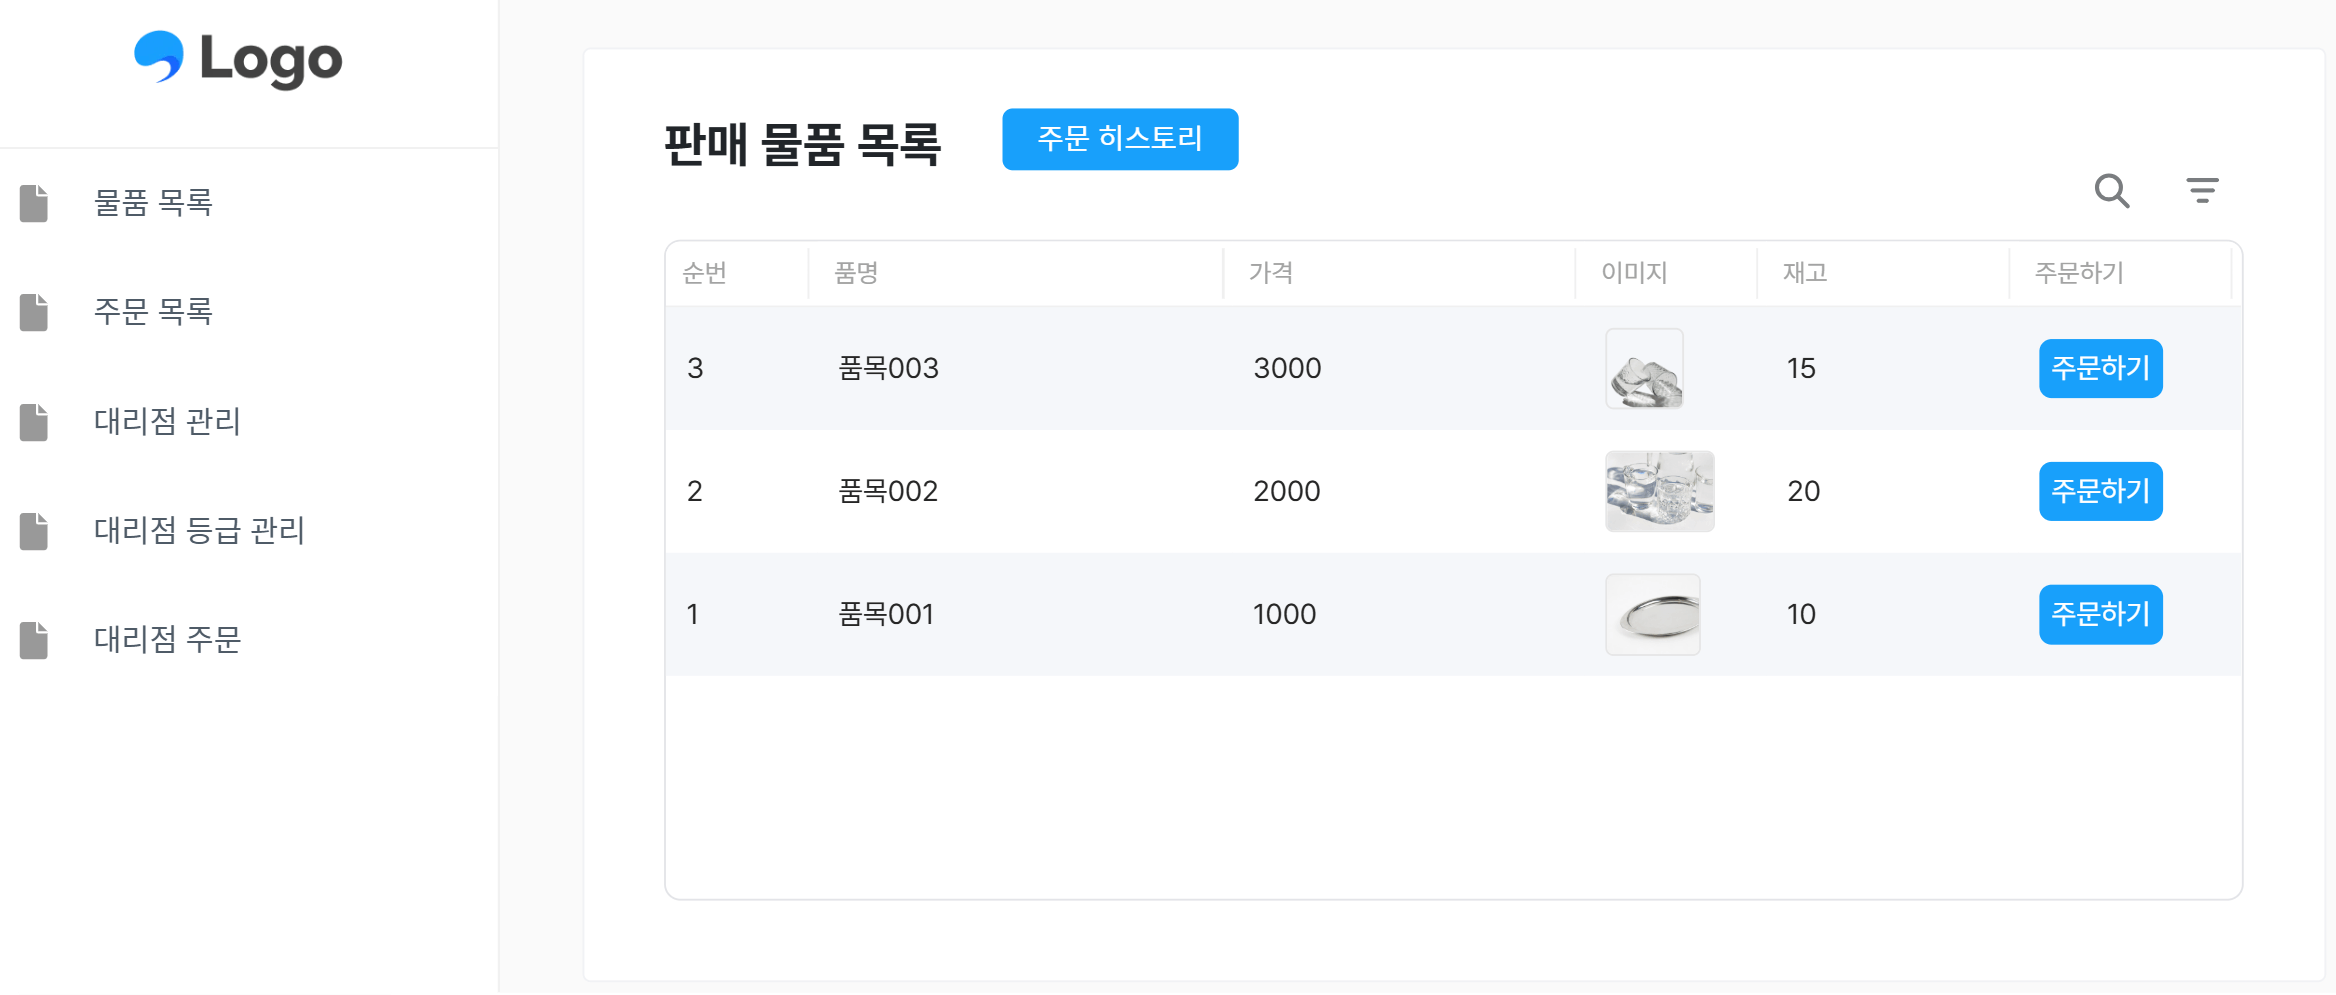The height and width of the screenshot is (995, 2336).
Task: Click the document icon beside 물품 목록
Action: point(33,203)
